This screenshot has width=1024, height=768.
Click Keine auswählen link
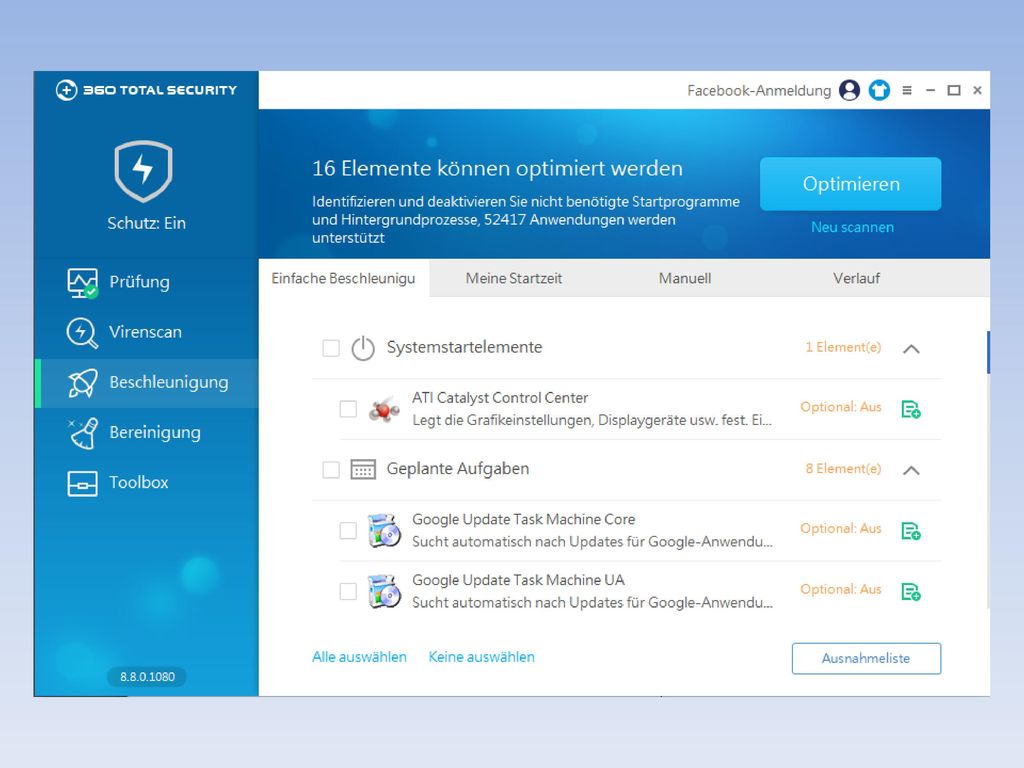(481, 657)
